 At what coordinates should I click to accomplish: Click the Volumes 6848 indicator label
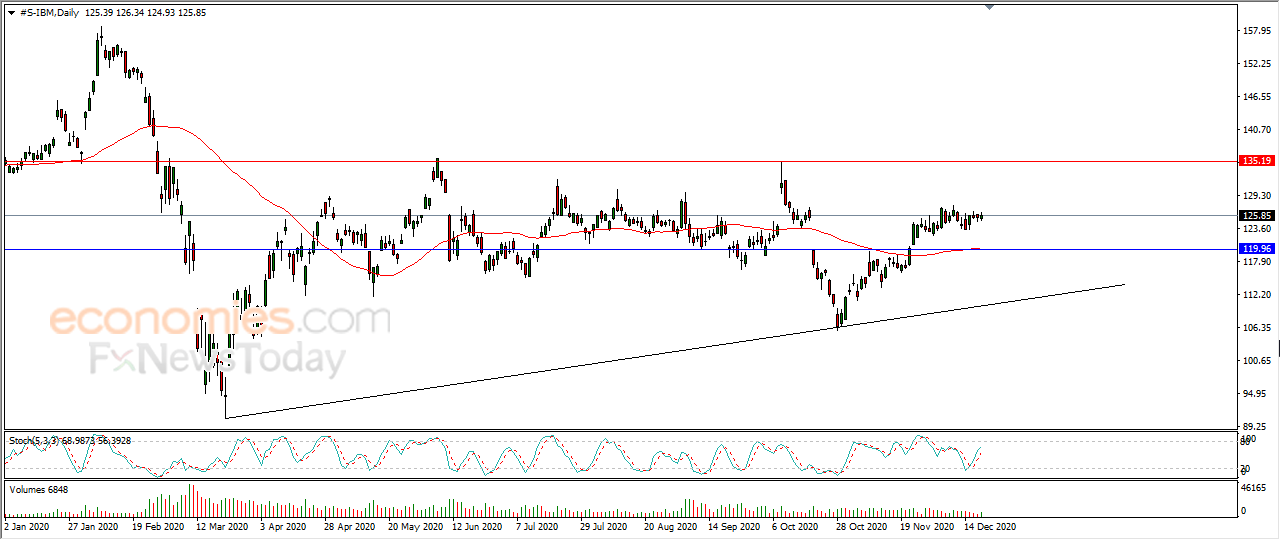click(37, 489)
